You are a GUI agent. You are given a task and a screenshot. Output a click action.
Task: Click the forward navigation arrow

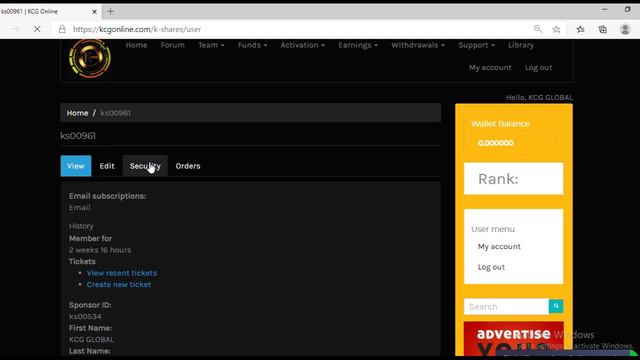point(15,29)
